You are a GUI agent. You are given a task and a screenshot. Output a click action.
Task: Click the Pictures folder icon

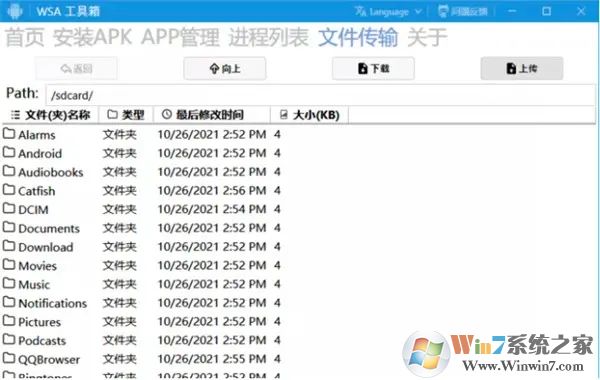point(9,321)
